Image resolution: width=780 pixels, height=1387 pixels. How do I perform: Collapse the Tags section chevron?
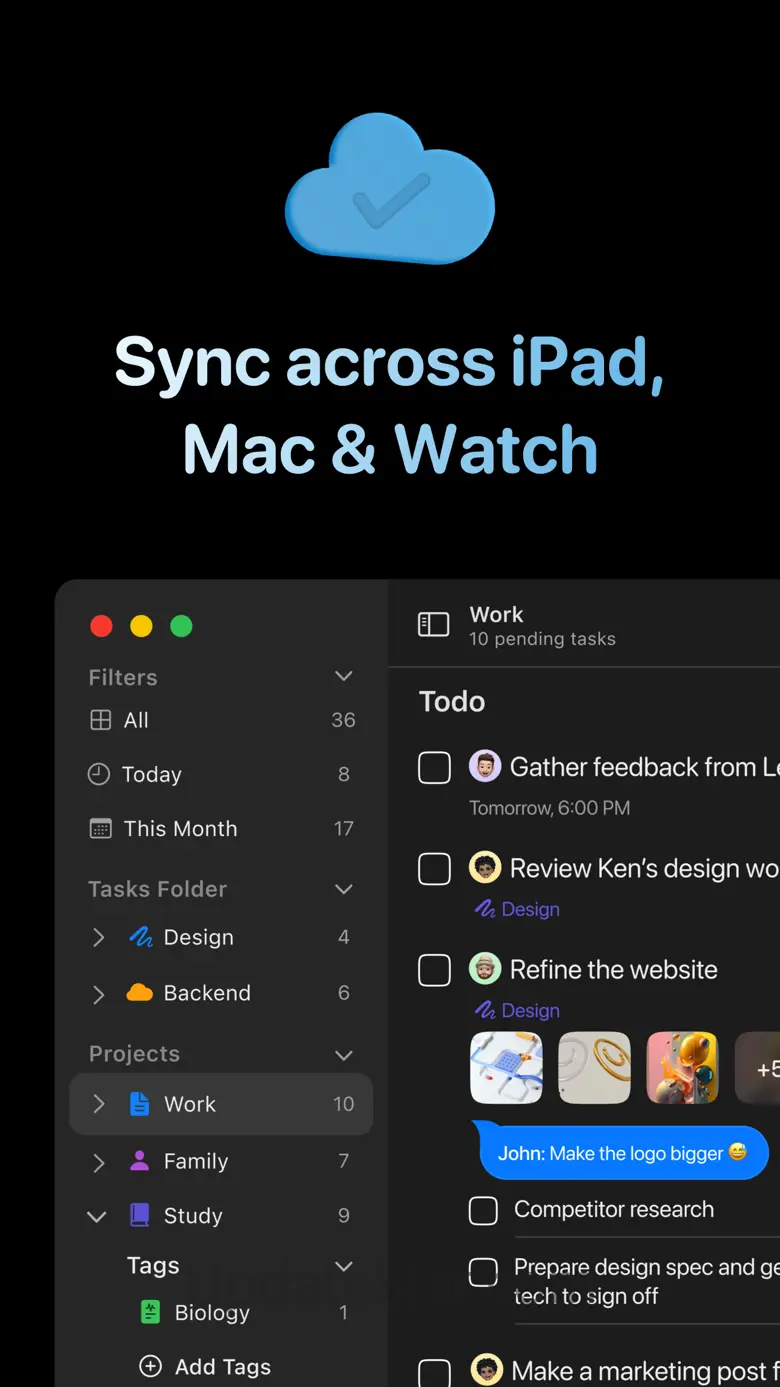pyautogui.click(x=343, y=1266)
